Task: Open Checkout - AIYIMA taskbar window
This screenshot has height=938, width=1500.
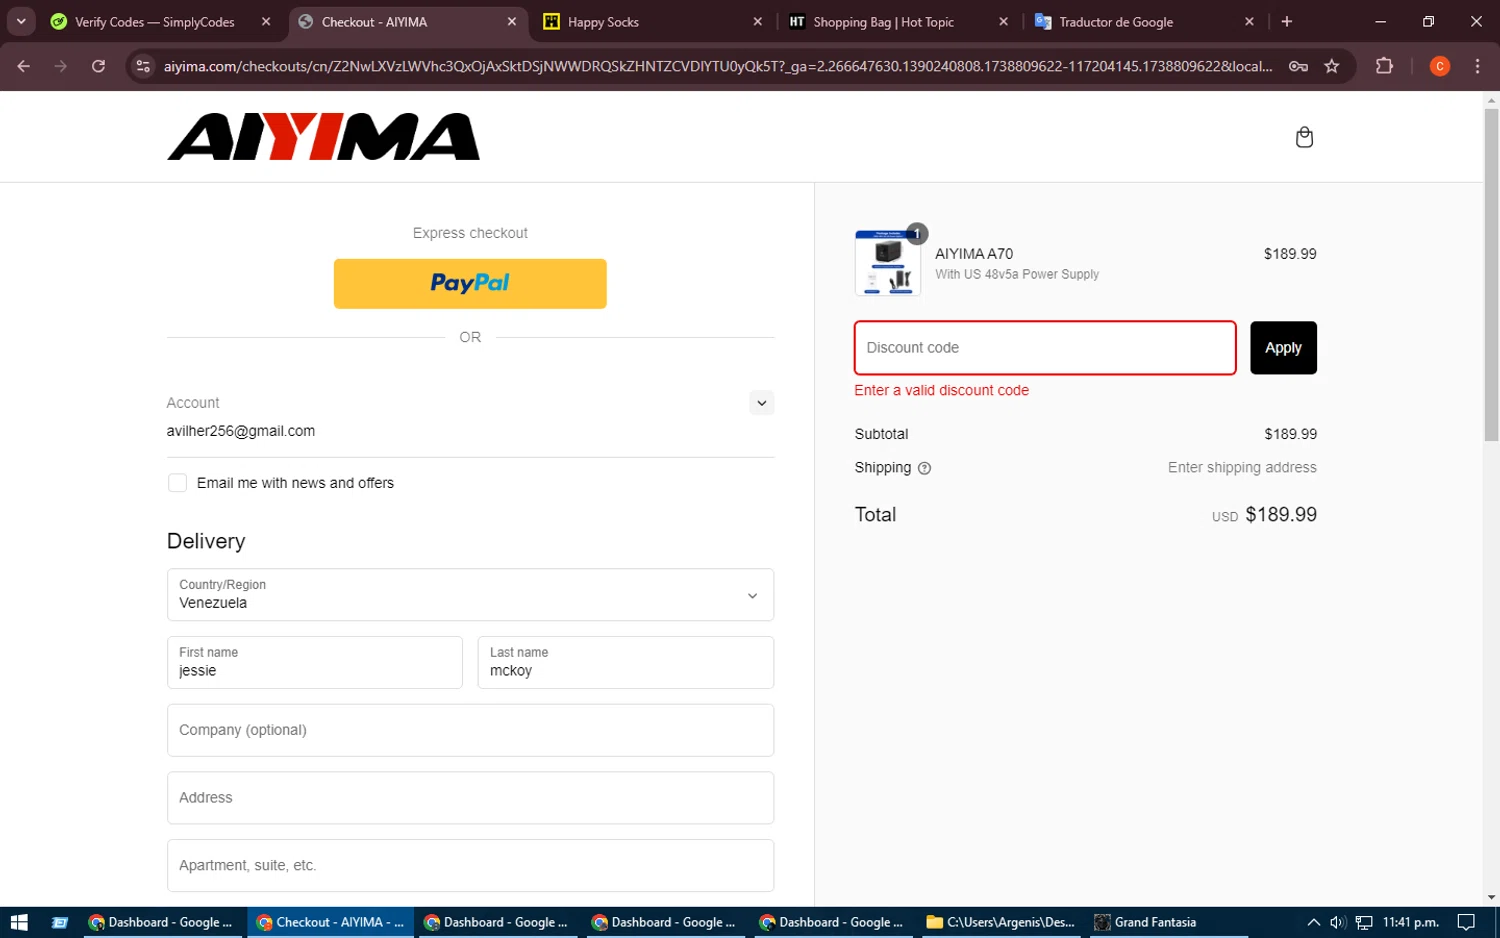Action: [x=330, y=922]
